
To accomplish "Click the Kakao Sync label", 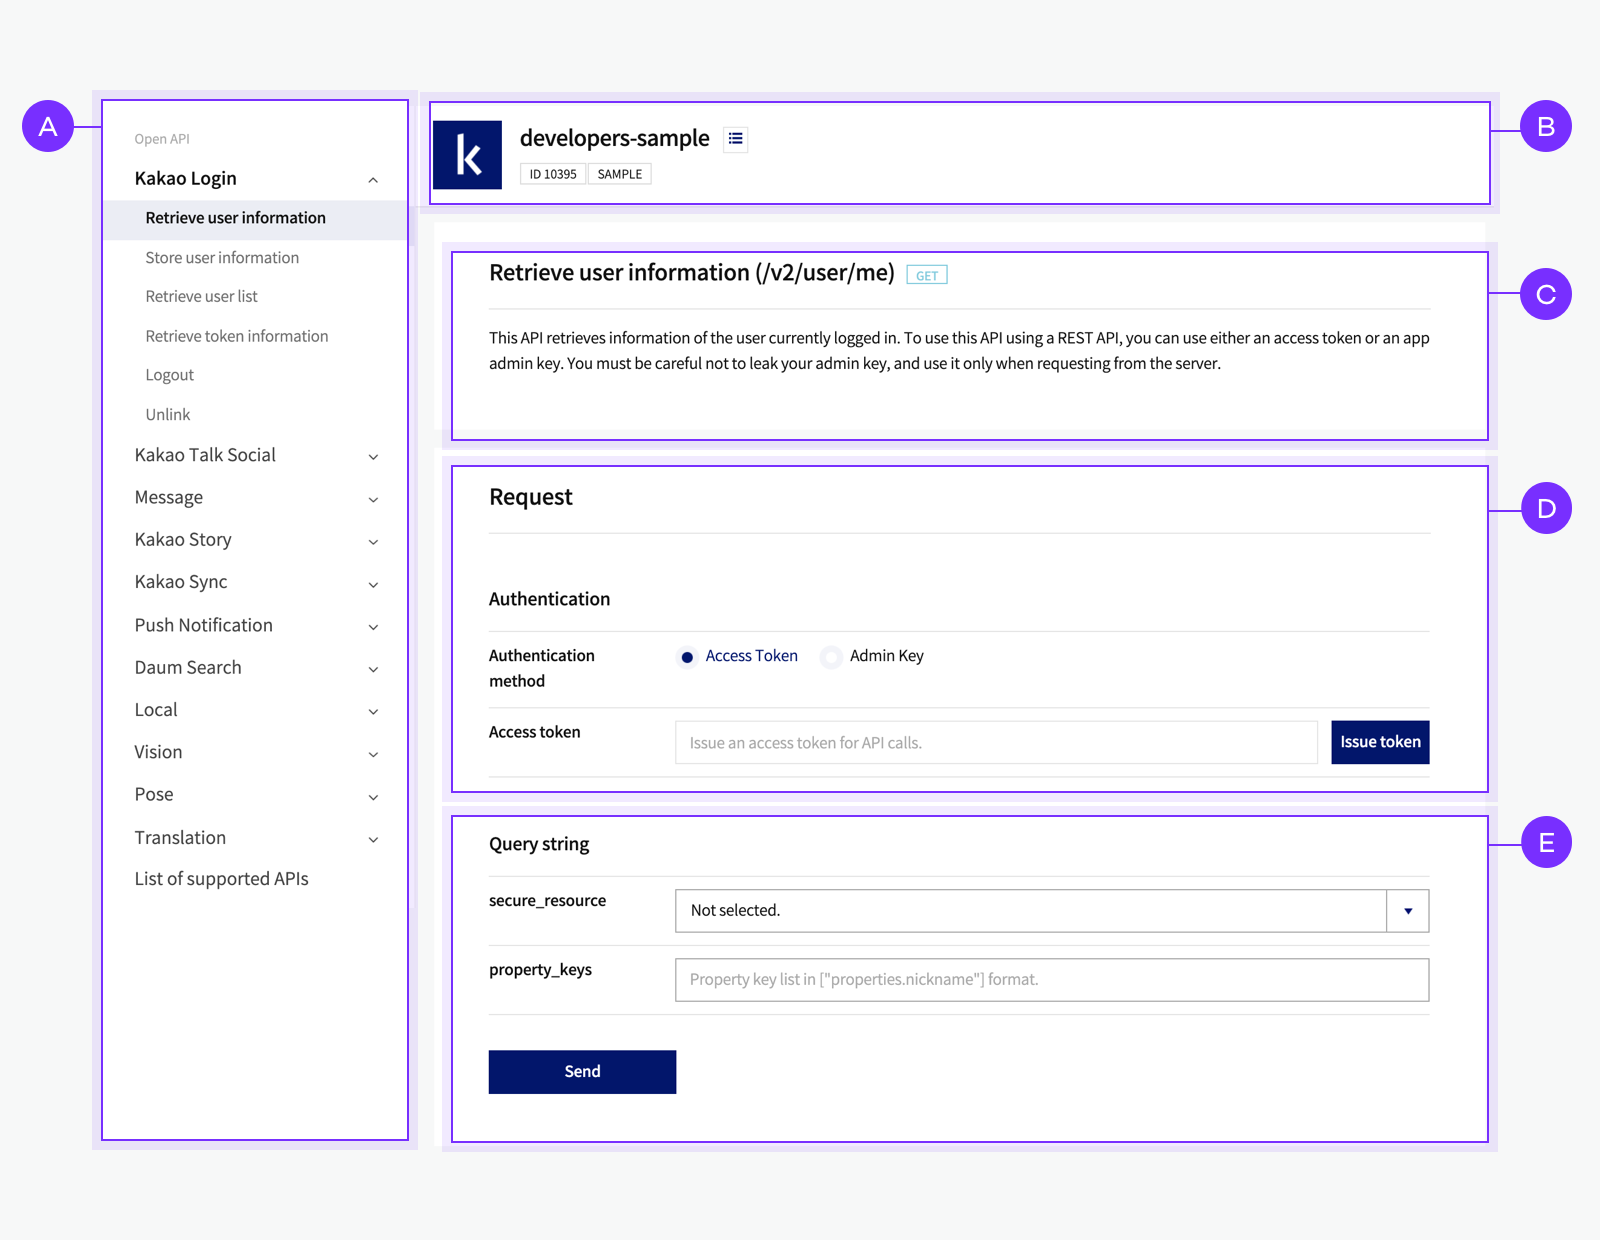I will (181, 582).
